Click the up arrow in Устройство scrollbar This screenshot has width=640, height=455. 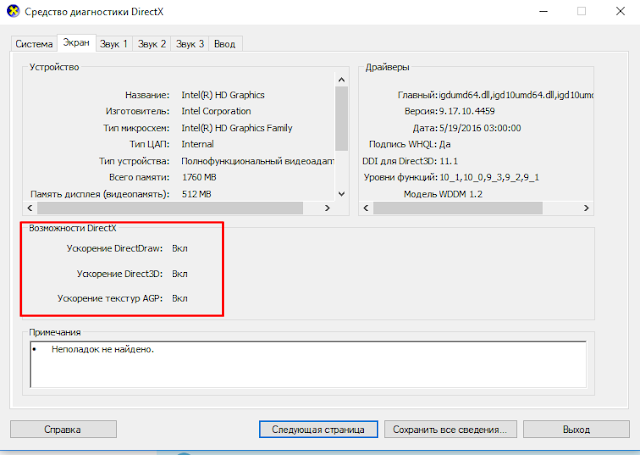342,80
